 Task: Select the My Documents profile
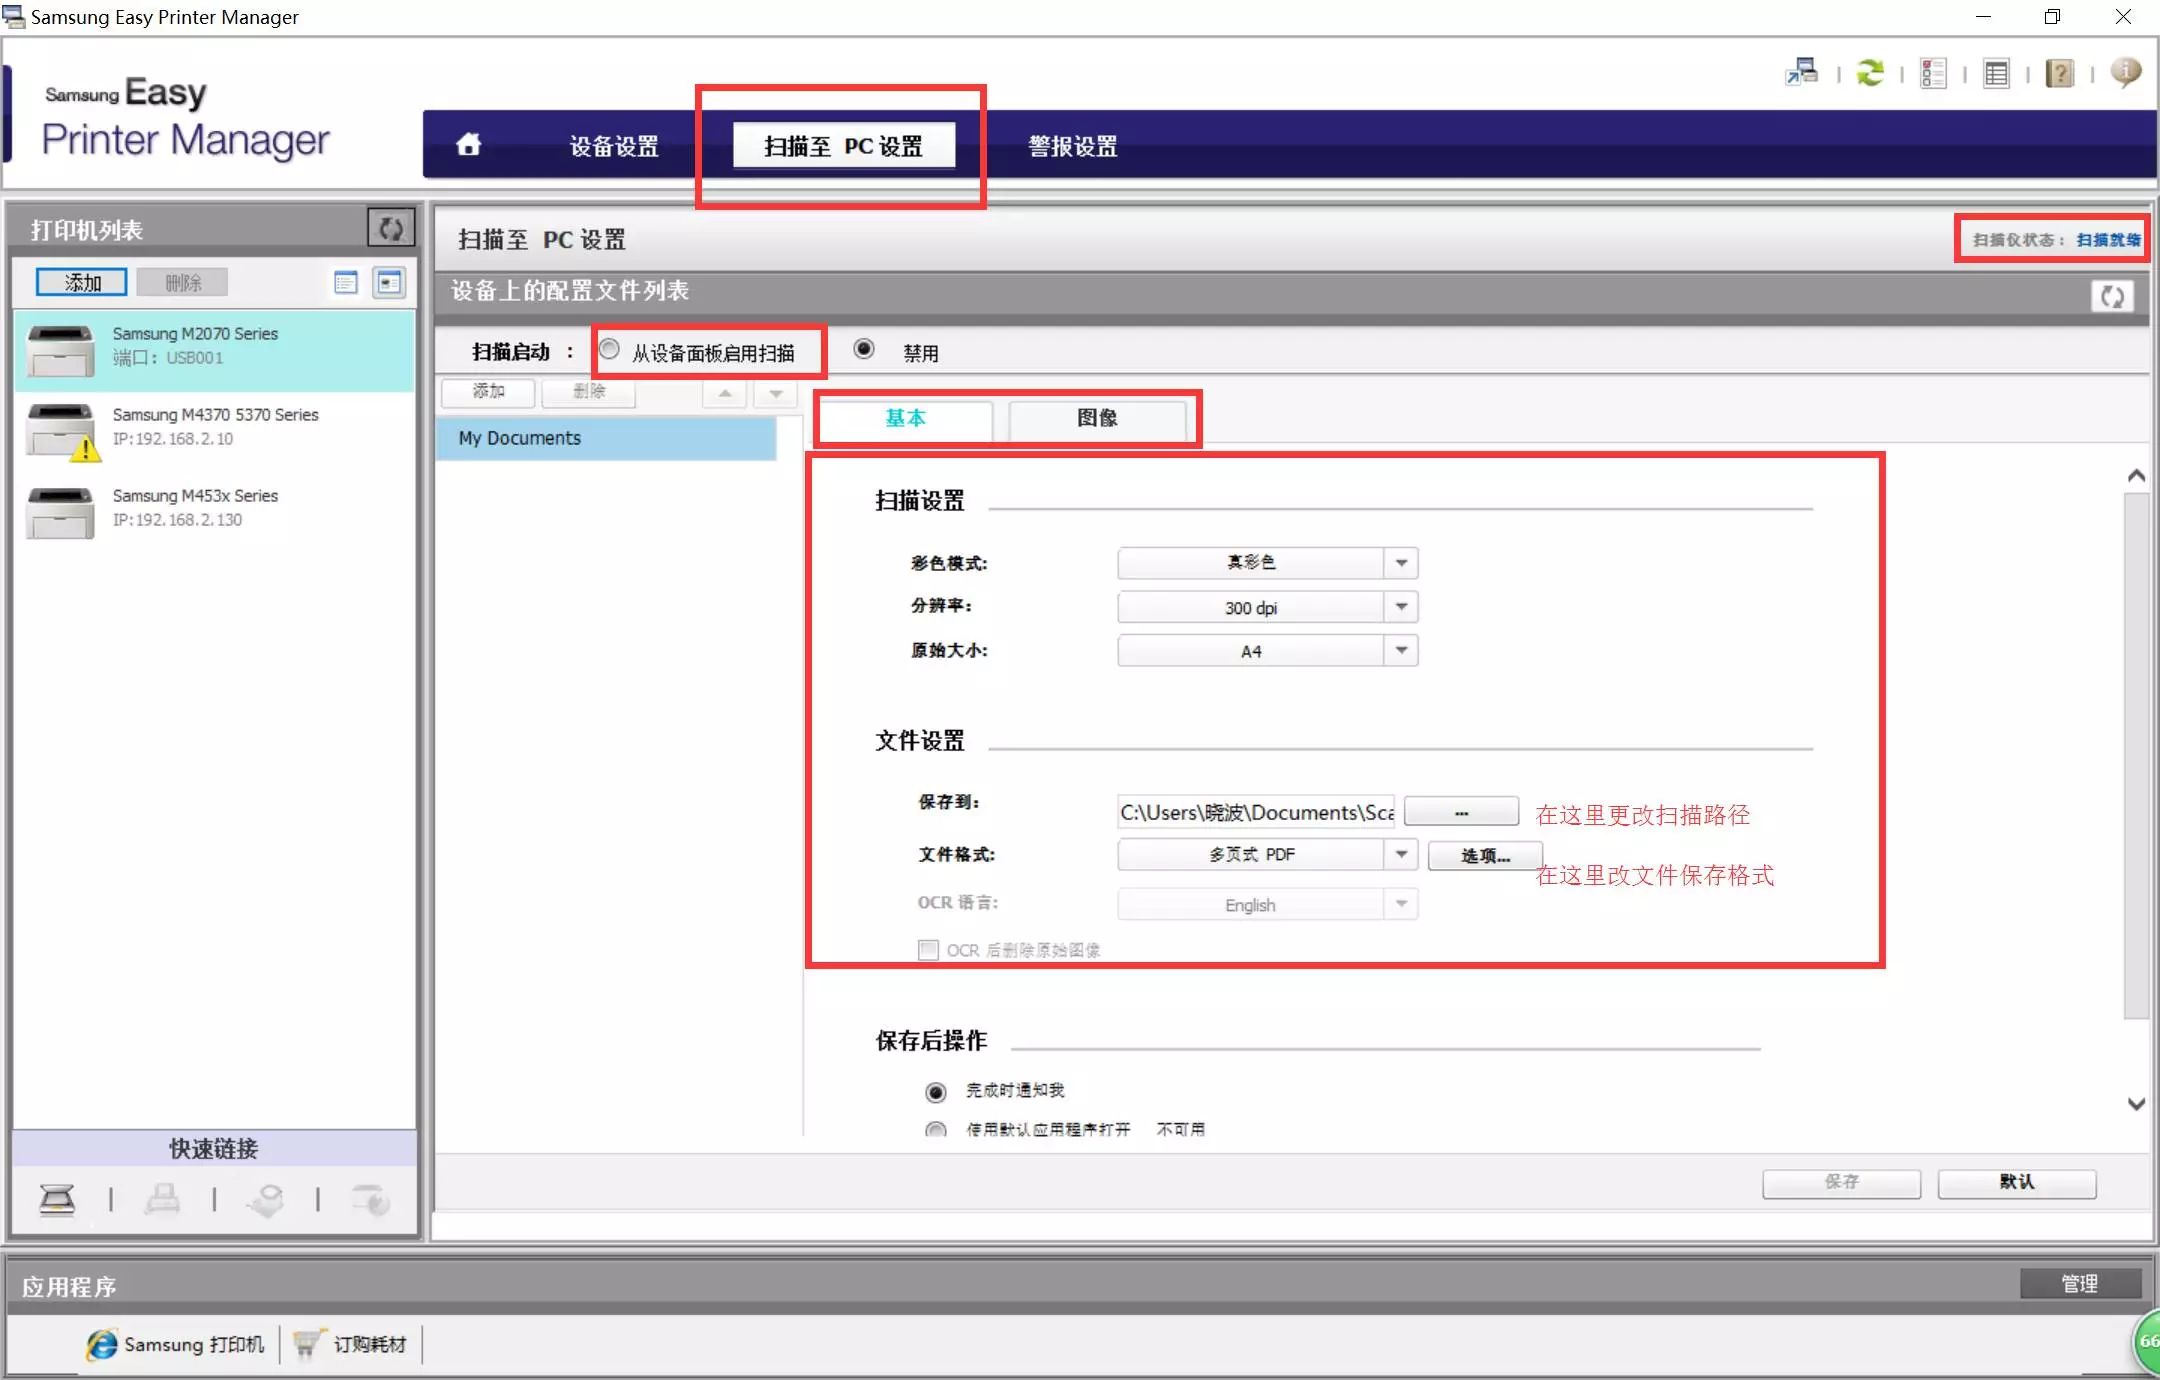click(606, 438)
